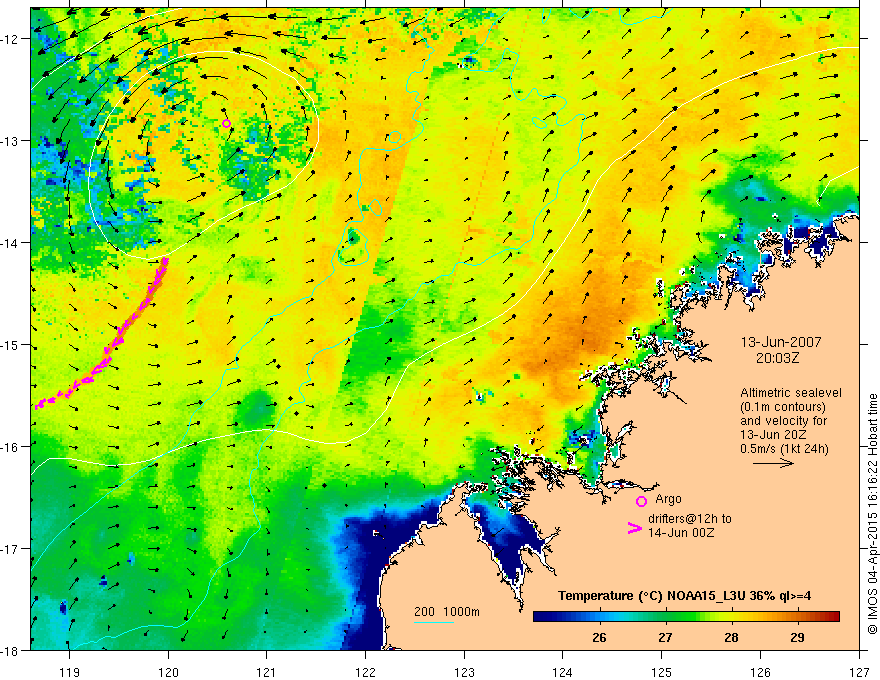Click the -13 latitude axis label

coord(10,141)
